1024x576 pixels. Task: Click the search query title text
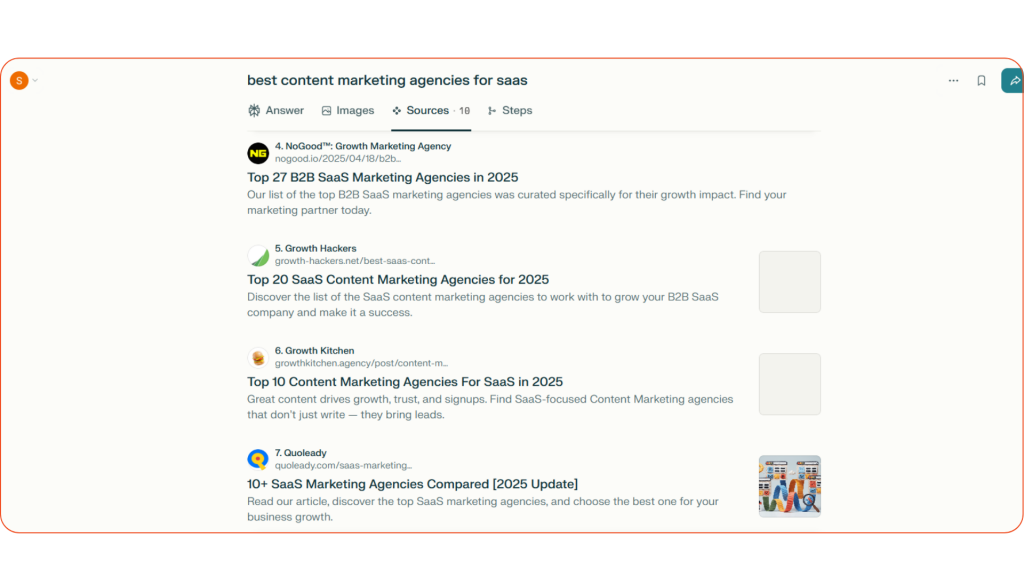point(387,80)
